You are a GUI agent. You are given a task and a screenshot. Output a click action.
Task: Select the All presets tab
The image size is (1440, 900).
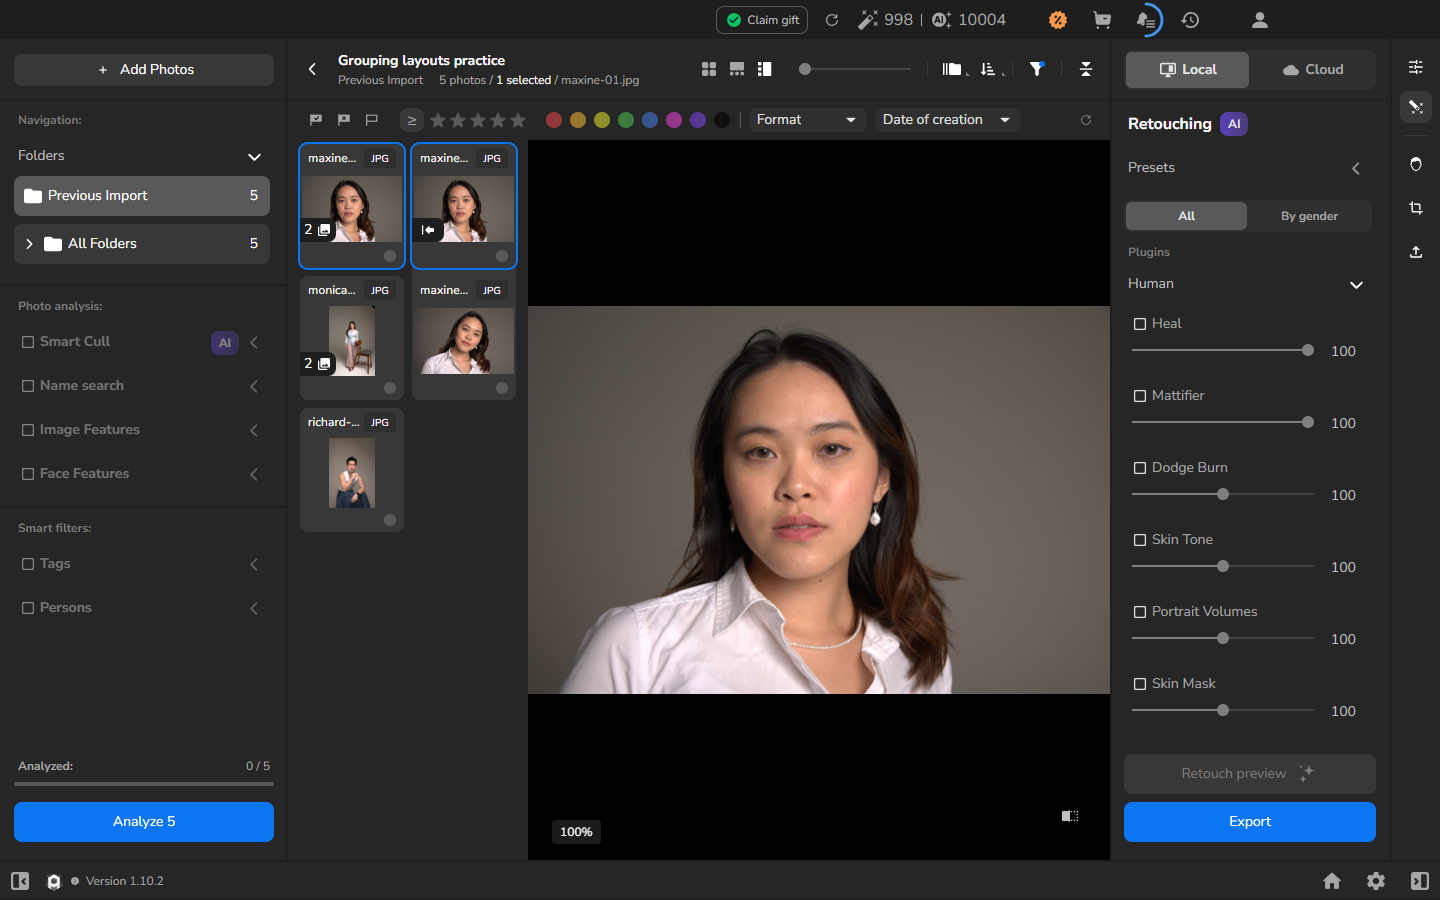(x=1186, y=216)
